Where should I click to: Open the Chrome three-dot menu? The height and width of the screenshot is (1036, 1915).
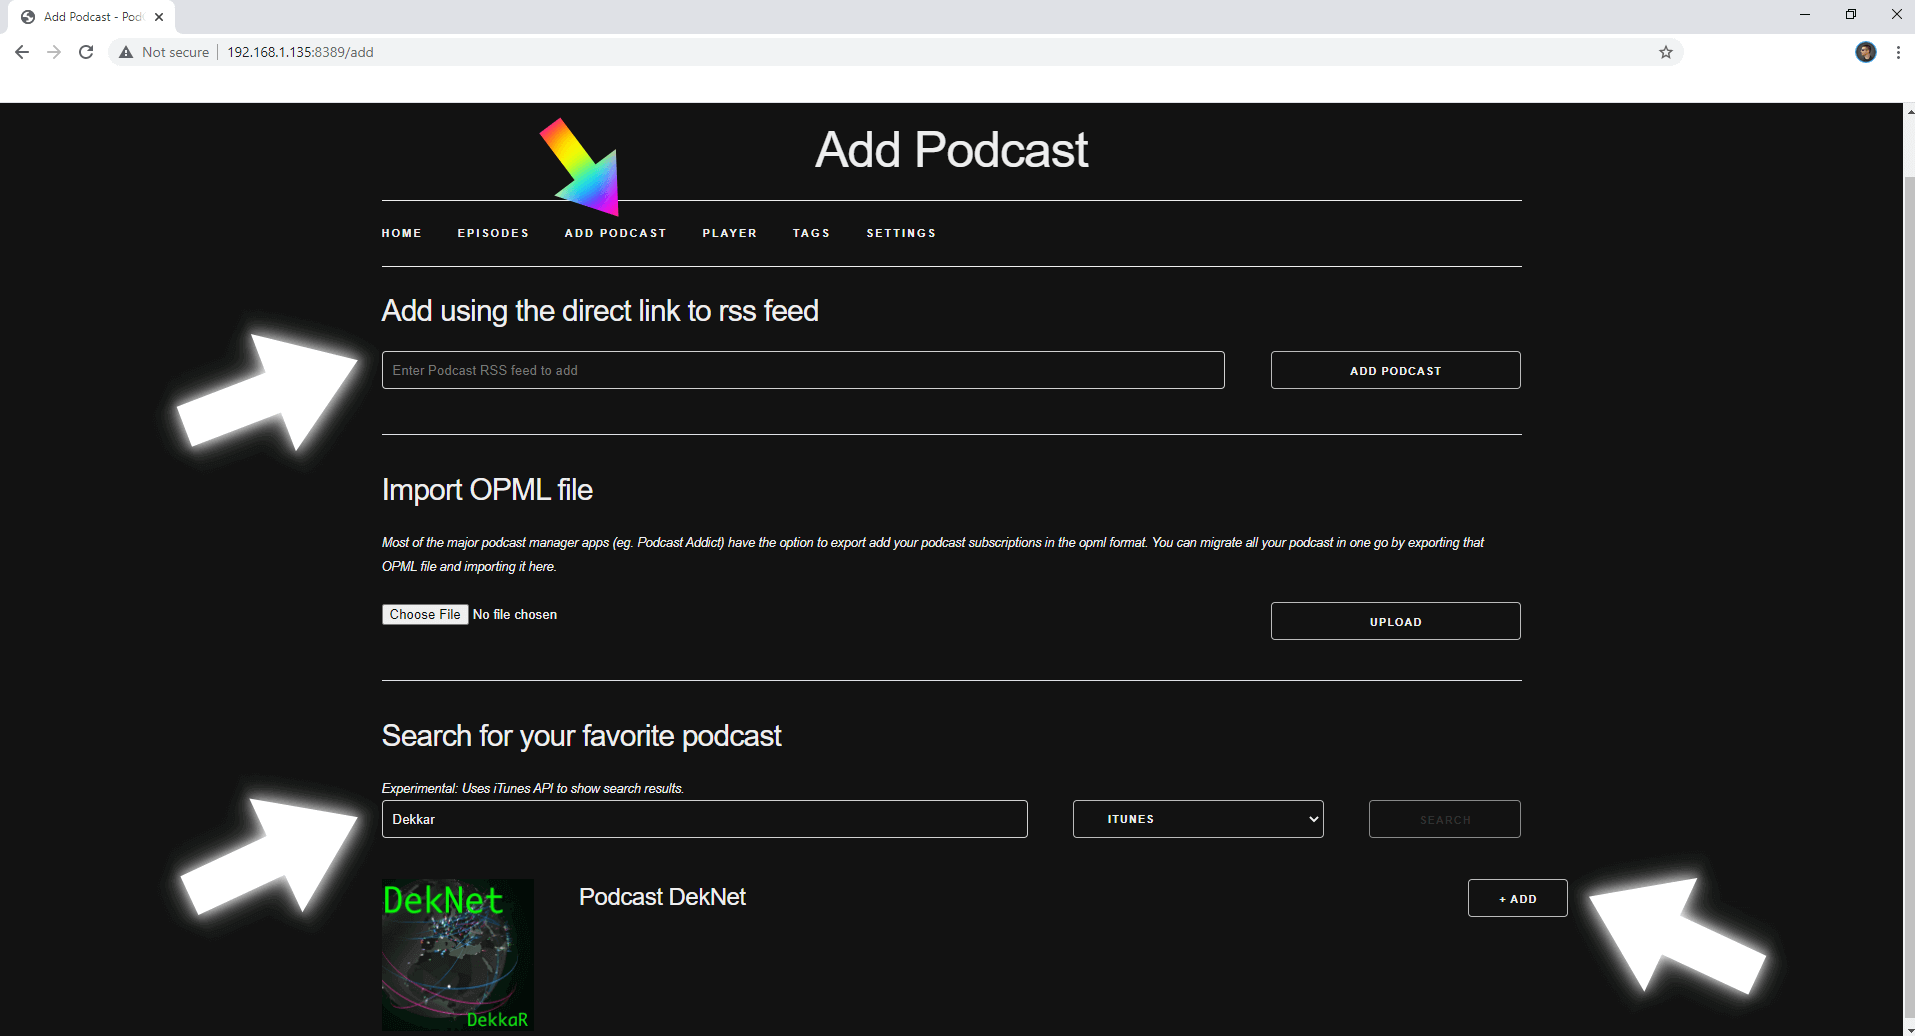click(1898, 52)
